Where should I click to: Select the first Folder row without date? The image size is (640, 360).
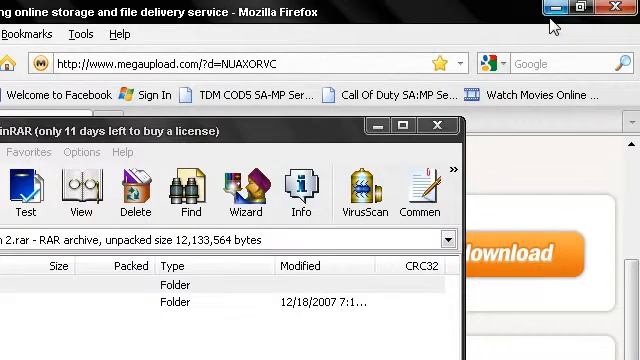coord(222,285)
